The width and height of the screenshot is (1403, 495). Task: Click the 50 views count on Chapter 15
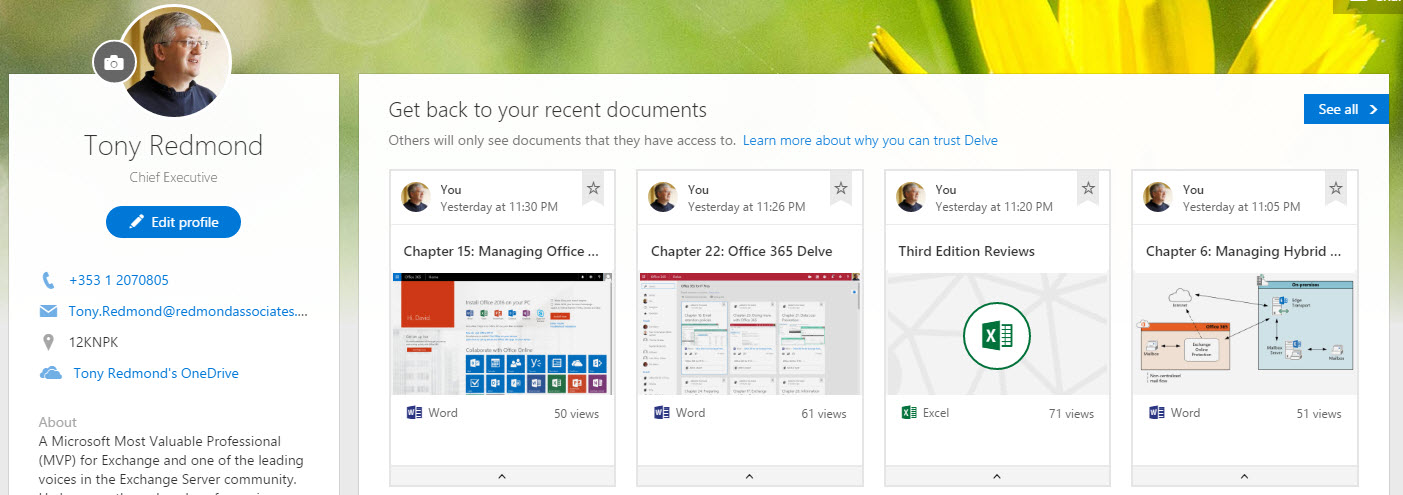click(576, 413)
